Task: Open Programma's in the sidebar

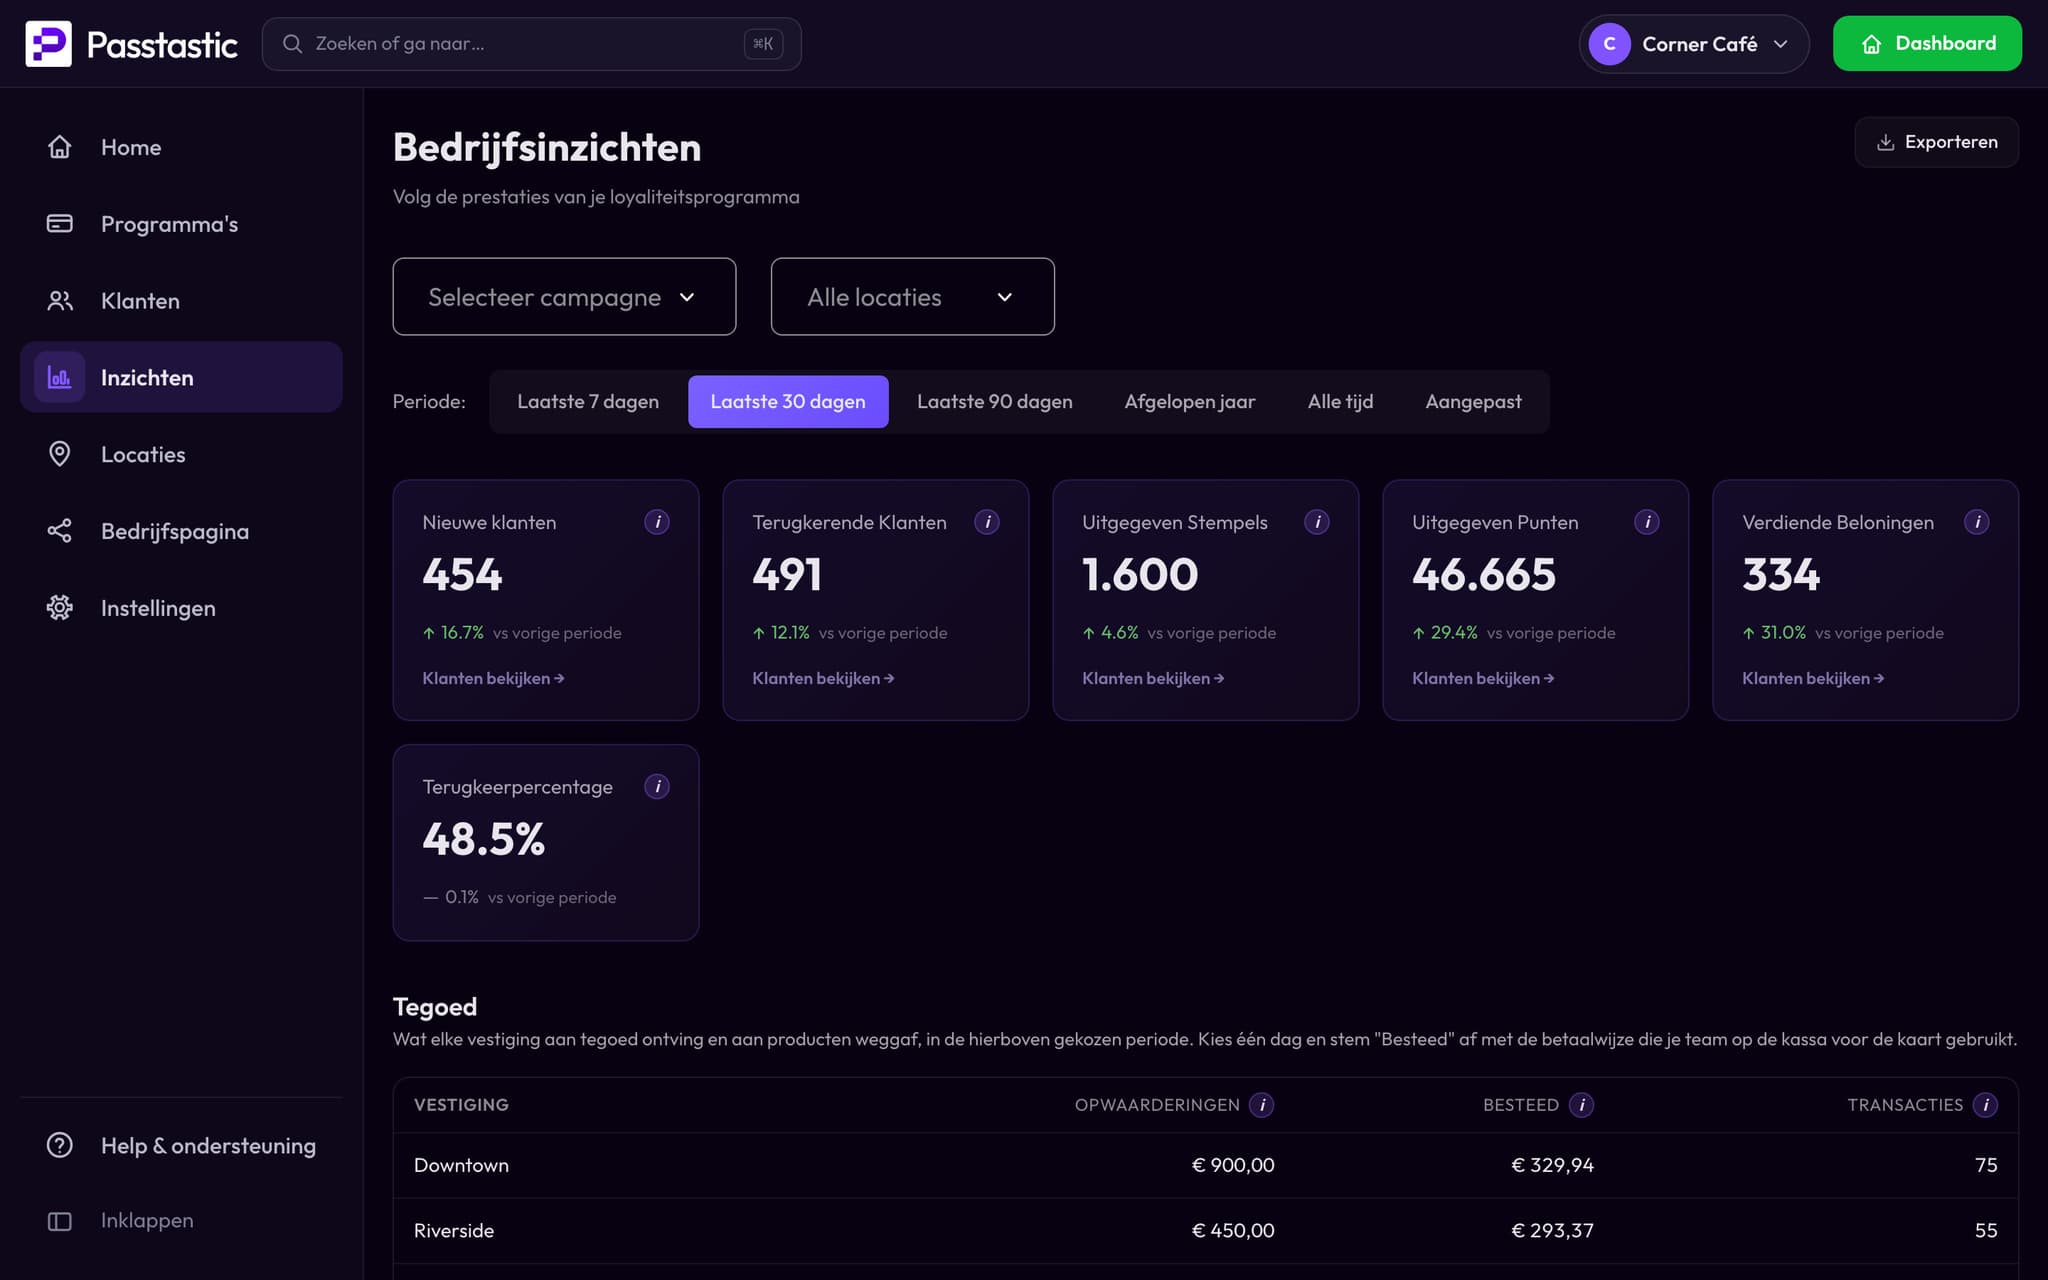Action: point(181,224)
